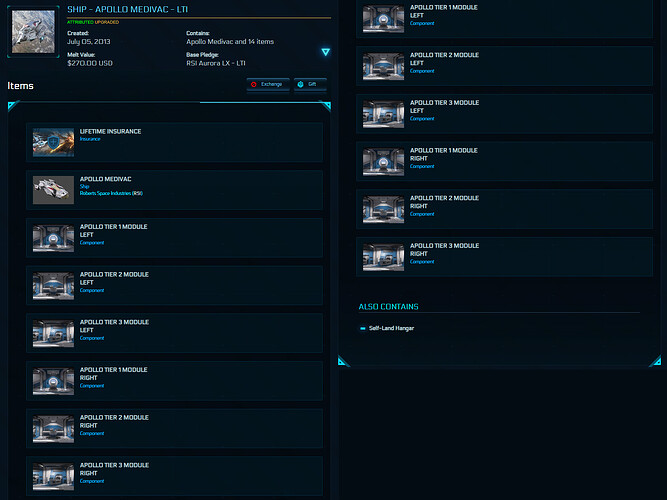The image size is (667, 500).
Task: Click right-column Apollo Tier 3 Module Right thumbnail
Action: [x=384, y=257]
